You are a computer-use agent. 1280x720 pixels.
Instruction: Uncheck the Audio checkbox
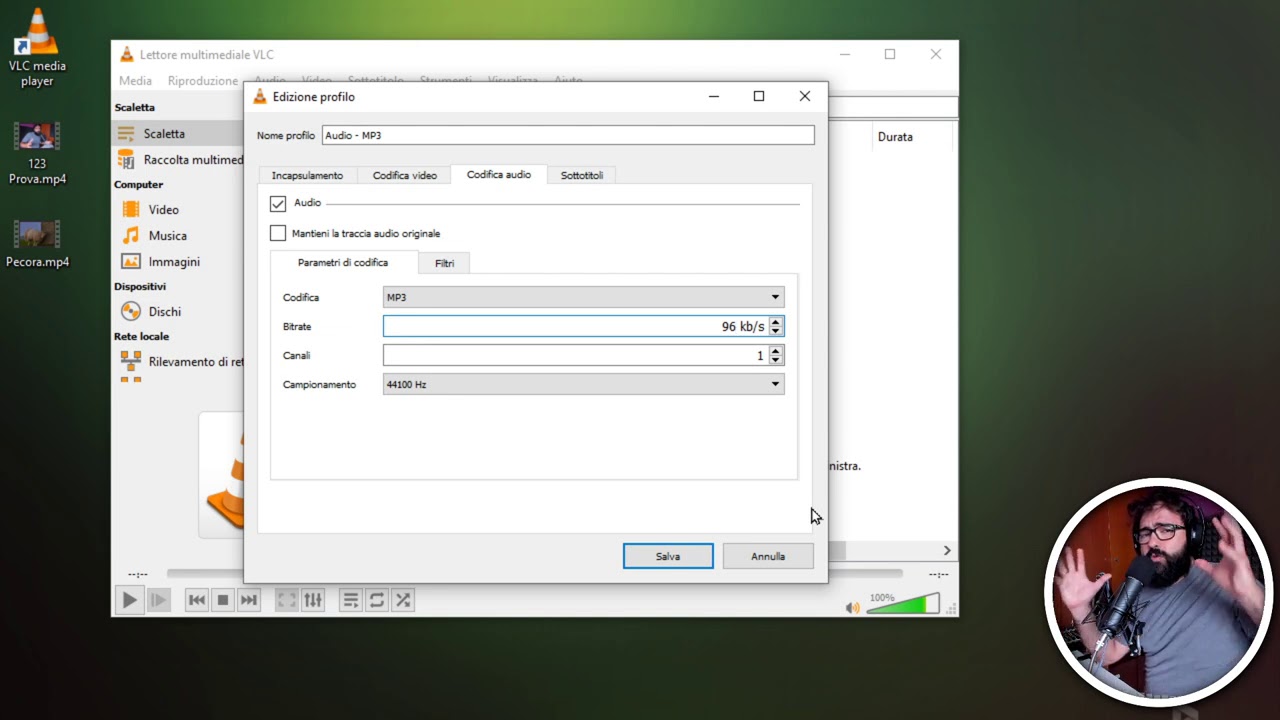(278, 204)
